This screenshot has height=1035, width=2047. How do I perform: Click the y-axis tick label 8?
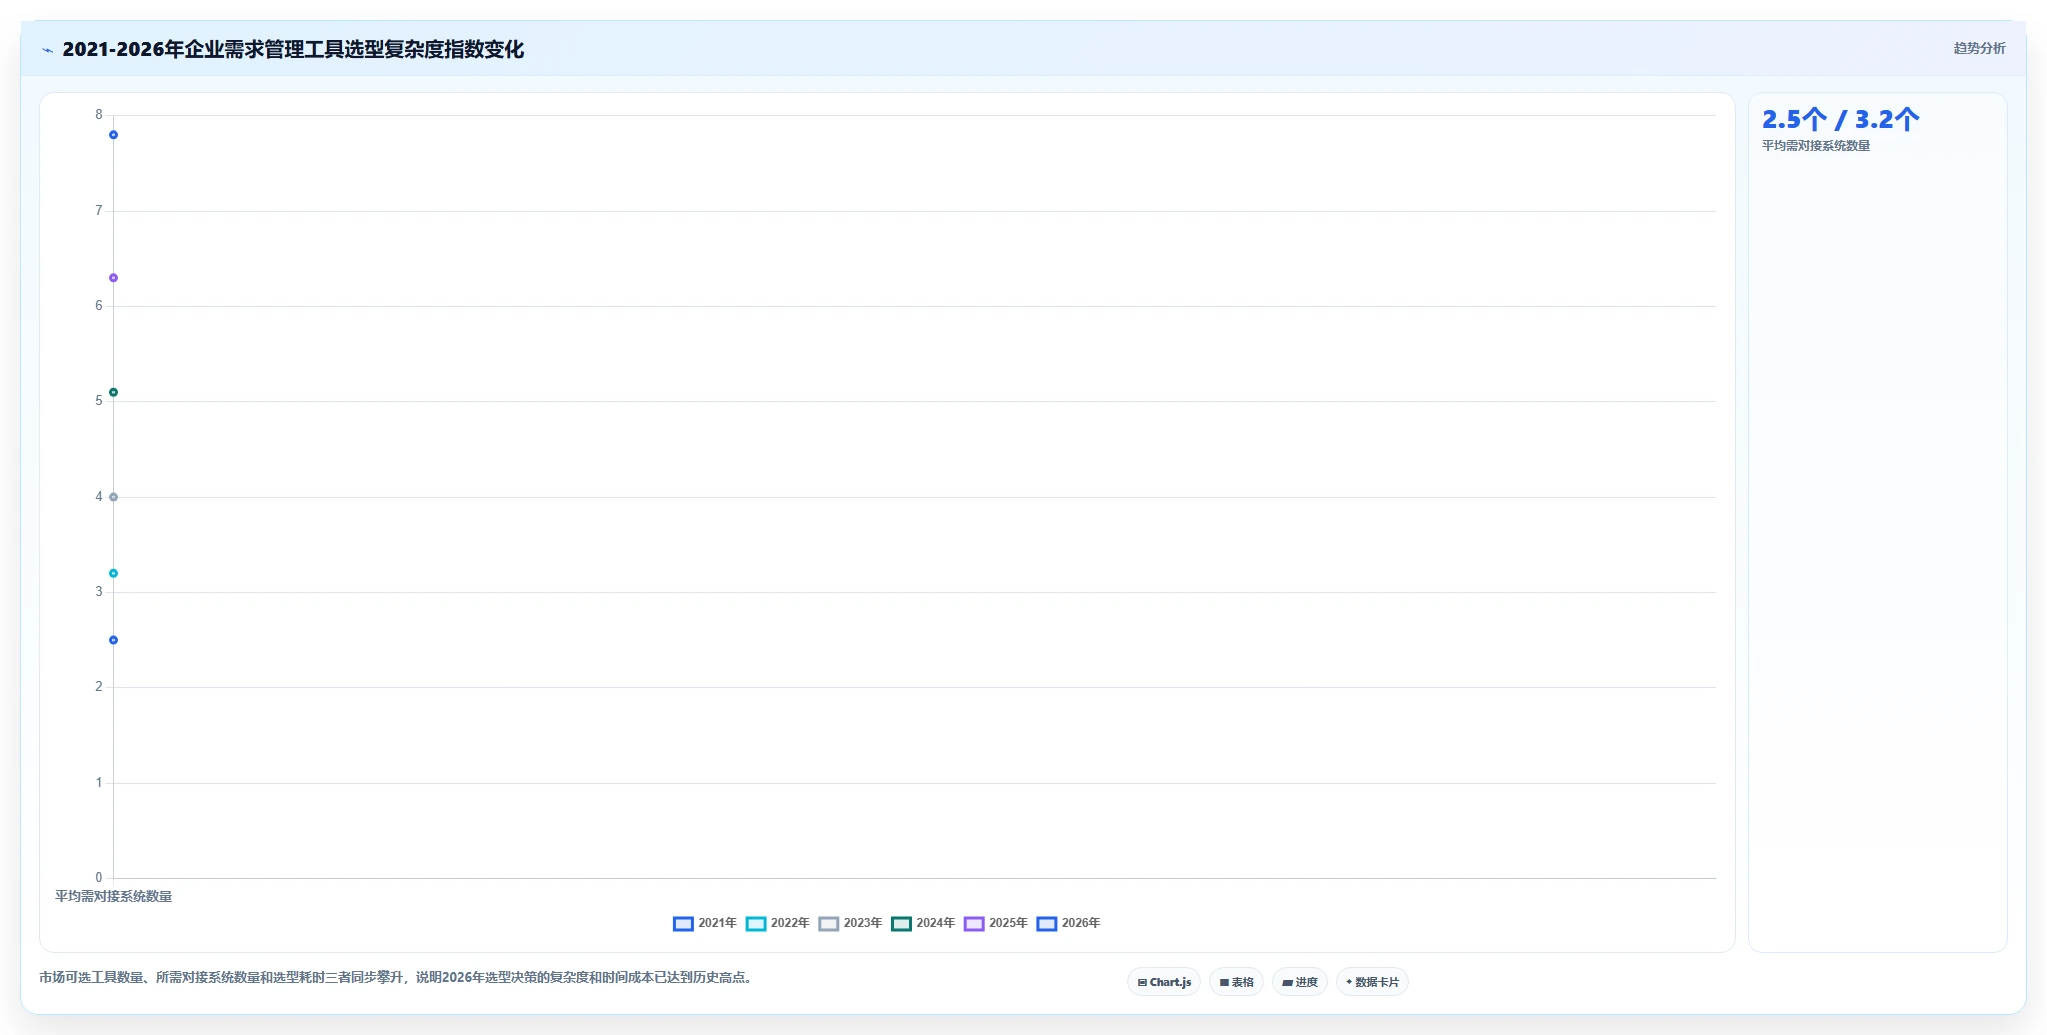coord(99,115)
